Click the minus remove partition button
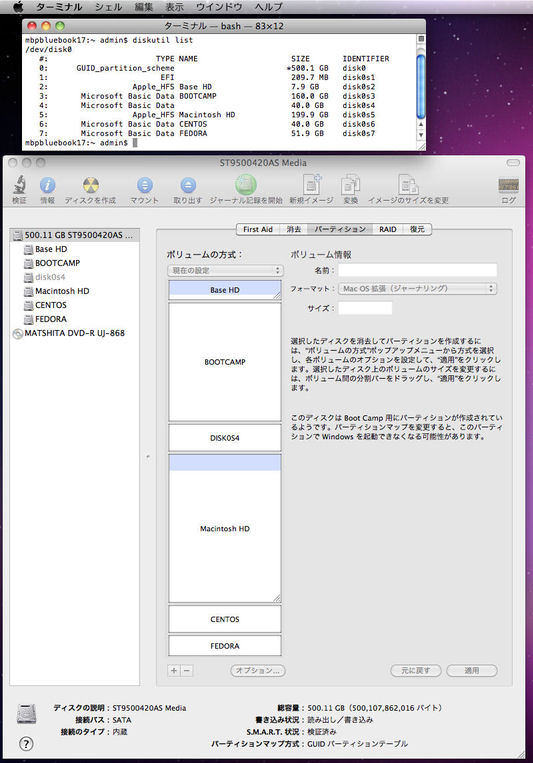The width and height of the screenshot is (533, 763). pyautogui.click(x=186, y=671)
